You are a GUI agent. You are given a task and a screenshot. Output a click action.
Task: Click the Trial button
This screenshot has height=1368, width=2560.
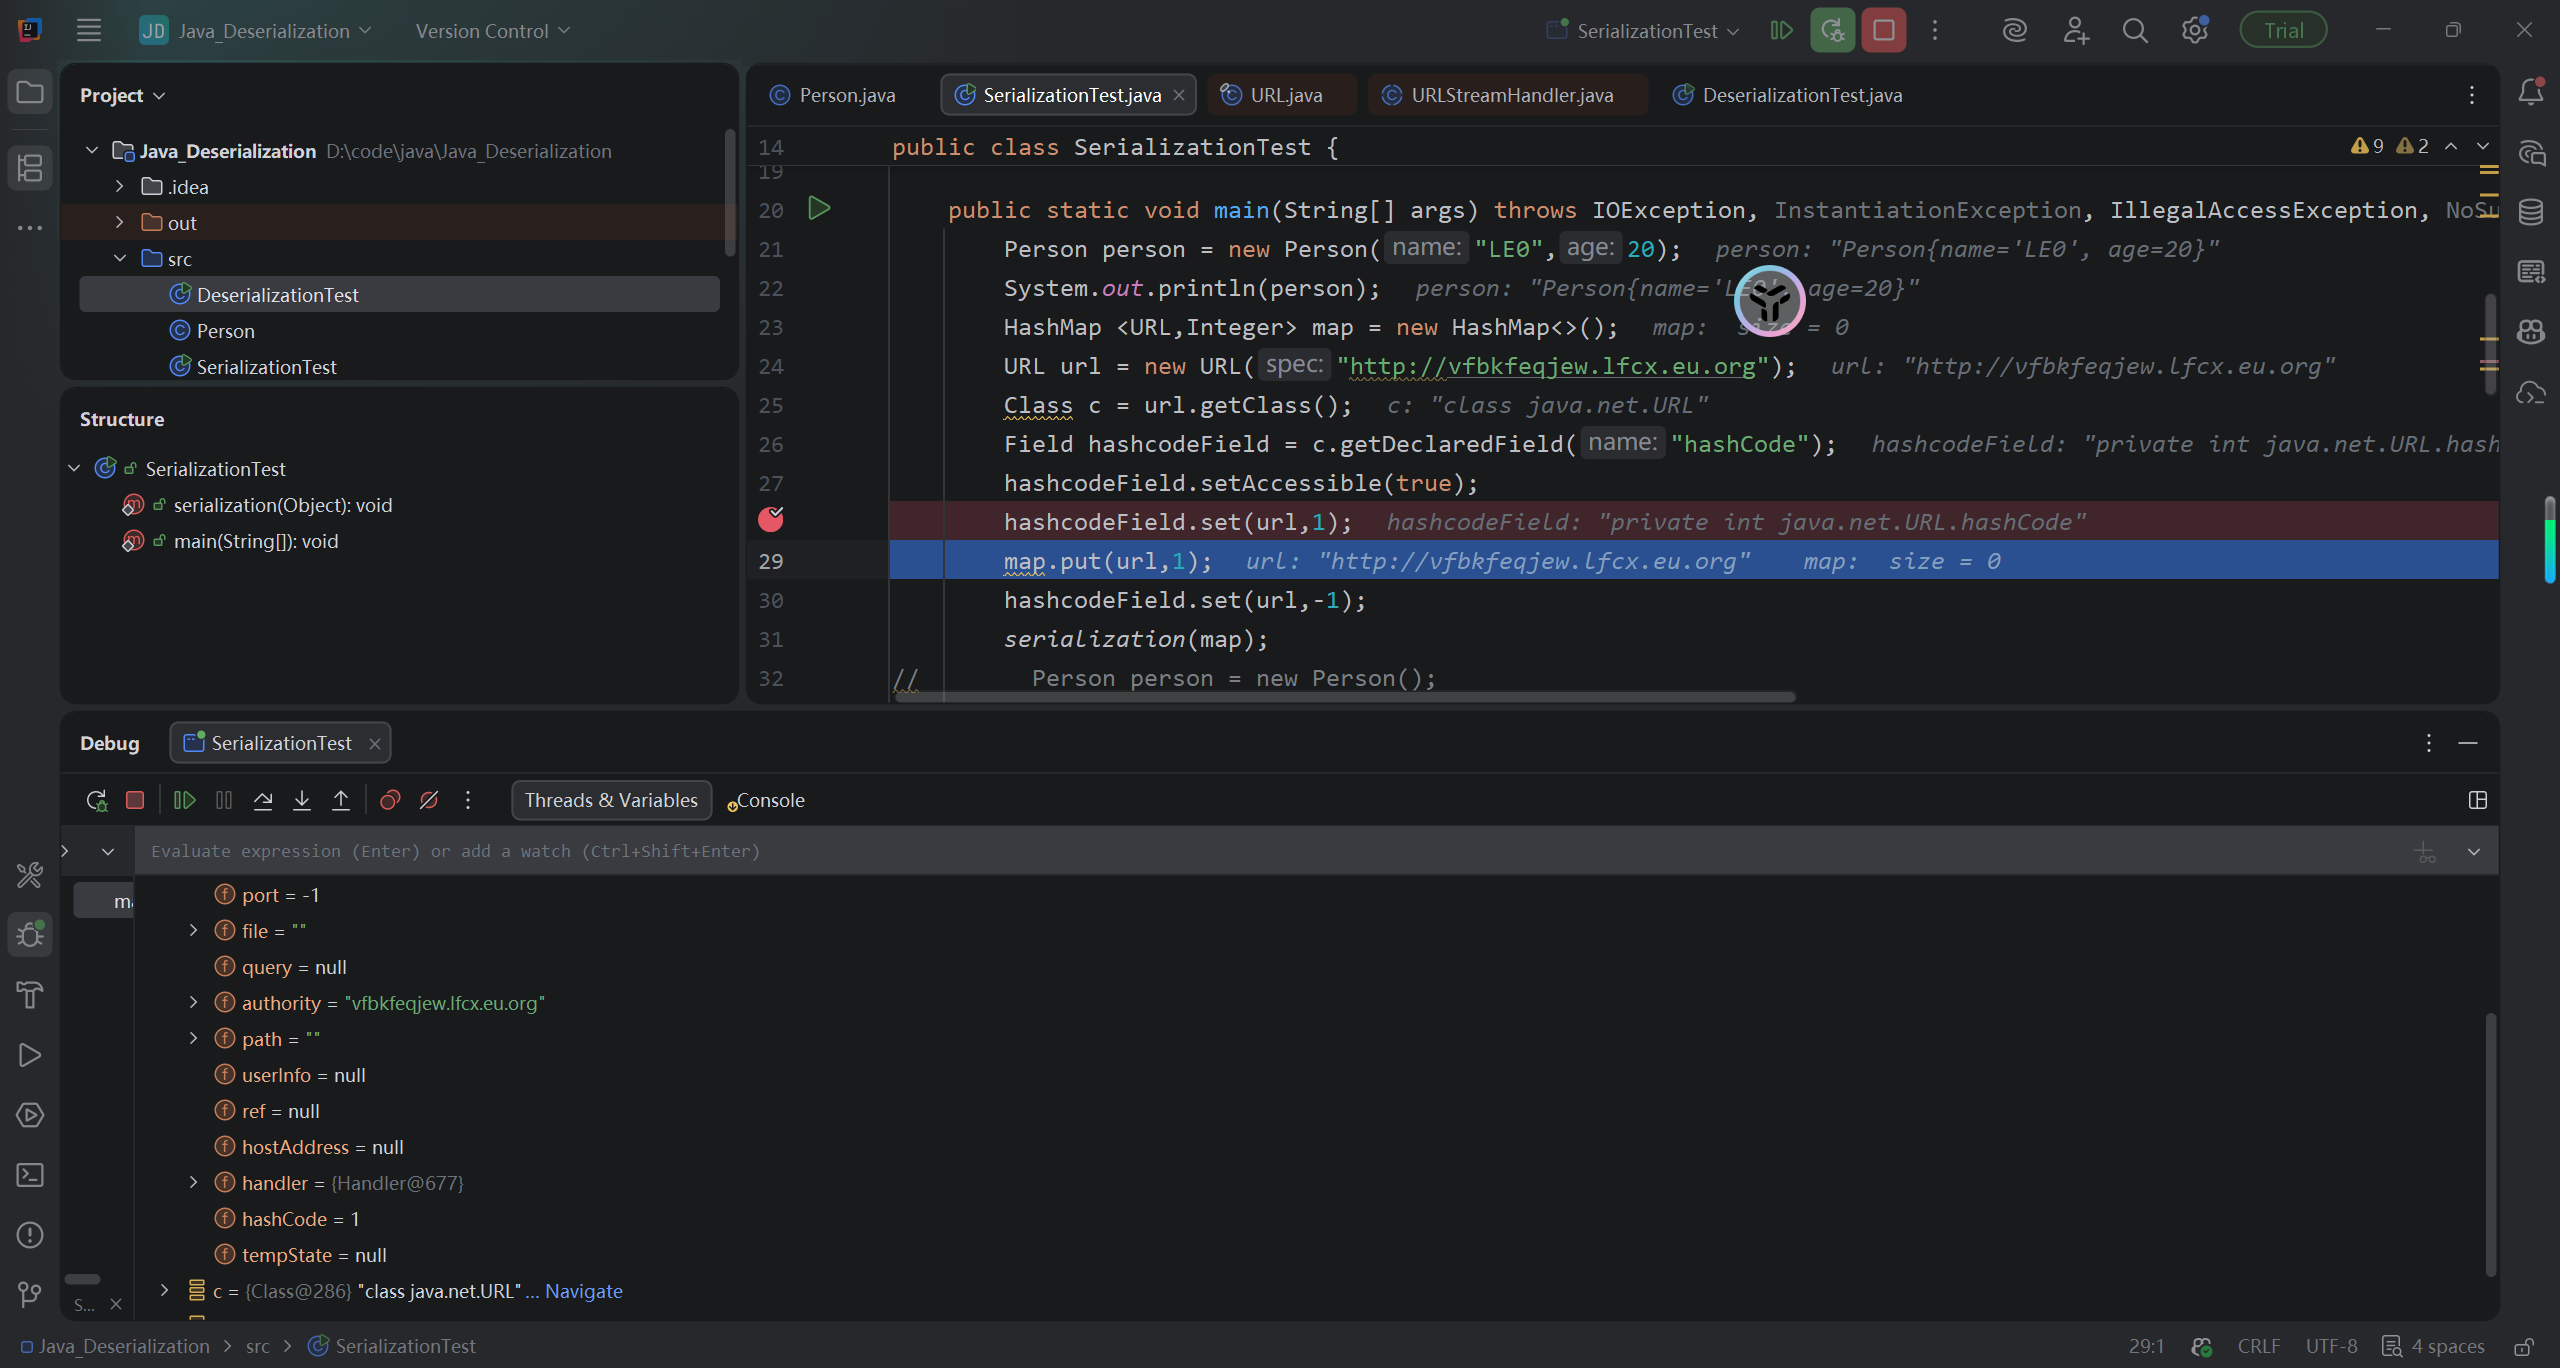2283,31
